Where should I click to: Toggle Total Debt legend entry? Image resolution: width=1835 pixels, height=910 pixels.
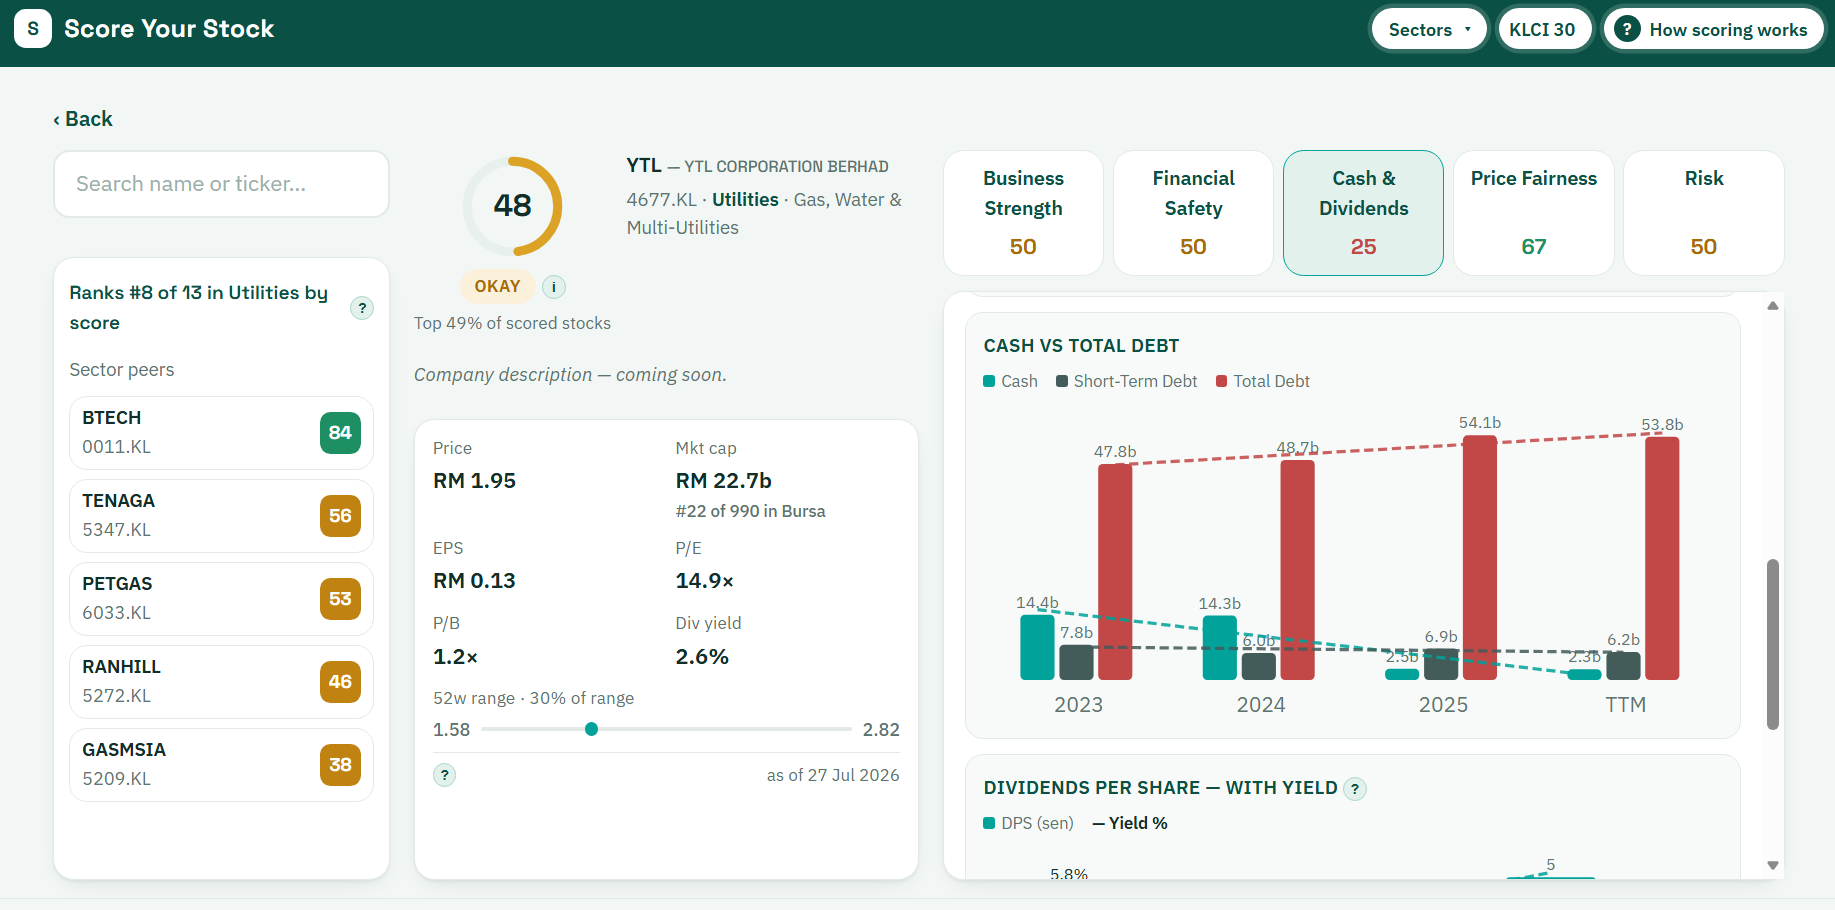(x=1263, y=381)
